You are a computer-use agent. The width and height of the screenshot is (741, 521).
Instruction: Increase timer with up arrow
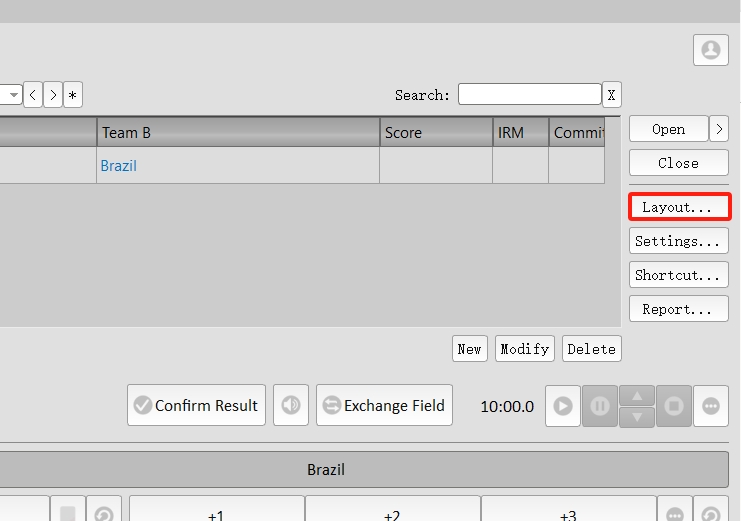click(x=637, y=395)
